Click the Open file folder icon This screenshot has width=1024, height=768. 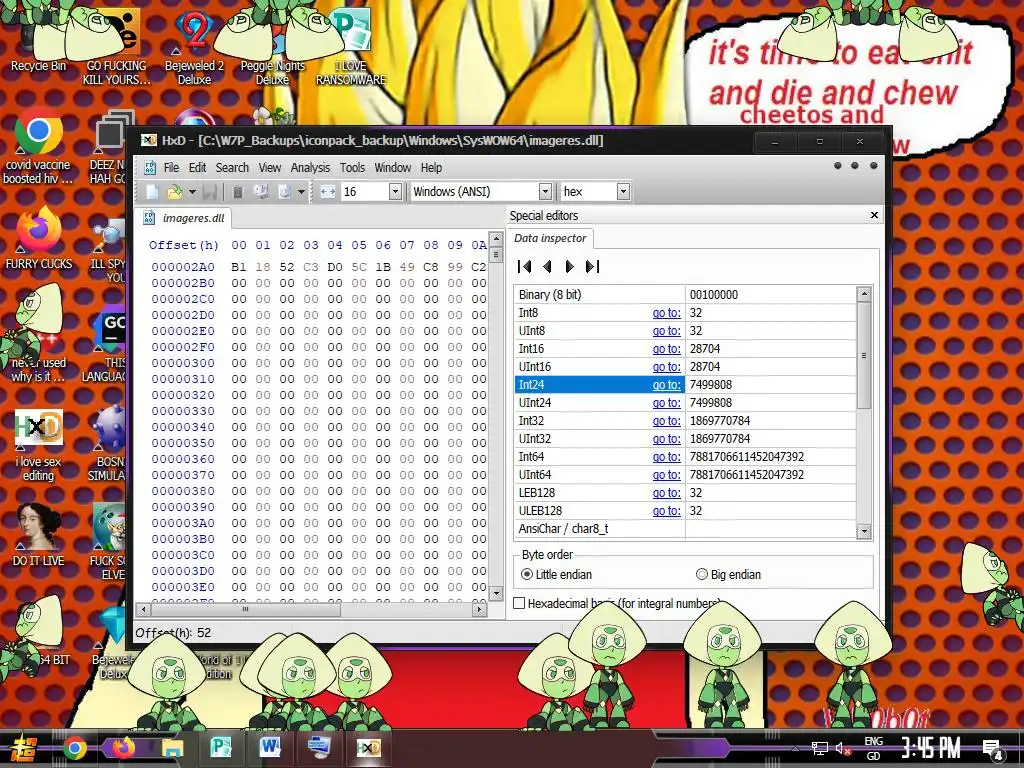[175, 191]
